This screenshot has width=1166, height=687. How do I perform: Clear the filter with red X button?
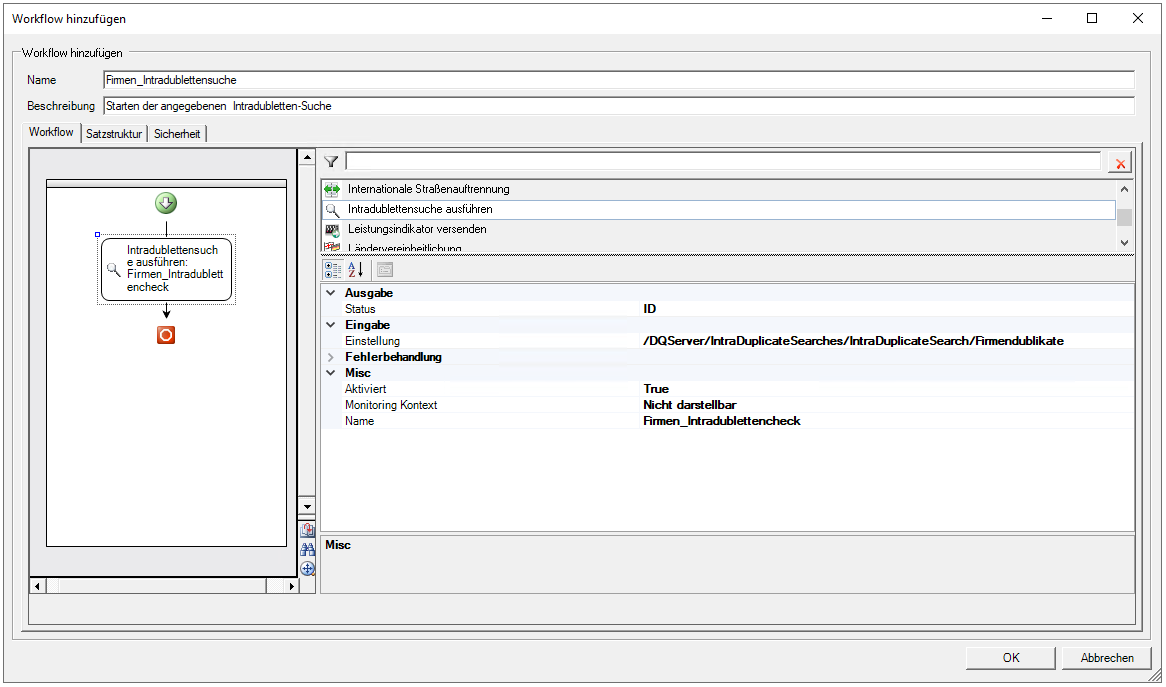click(1120, 163)
